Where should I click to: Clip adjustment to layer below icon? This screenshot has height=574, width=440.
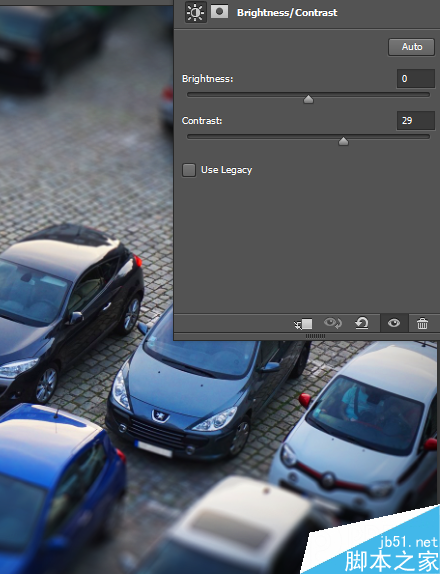tap(303, 324)
